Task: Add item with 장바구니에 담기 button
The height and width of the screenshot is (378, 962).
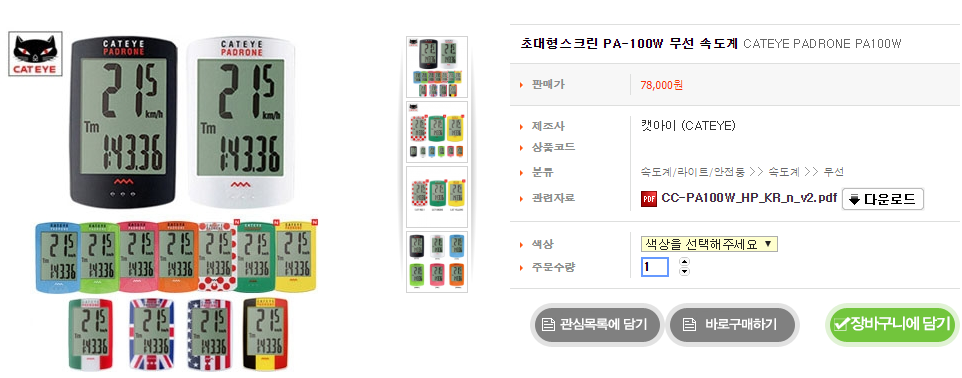Action: 893,324
